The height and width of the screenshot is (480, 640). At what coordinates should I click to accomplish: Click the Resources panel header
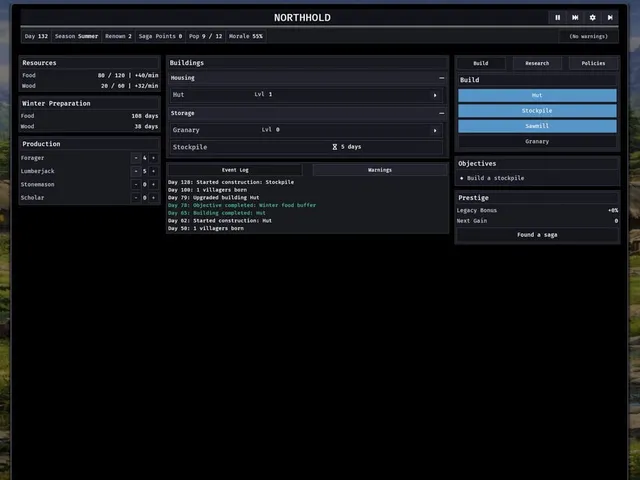pyautogui.click(x=90, y=63)
